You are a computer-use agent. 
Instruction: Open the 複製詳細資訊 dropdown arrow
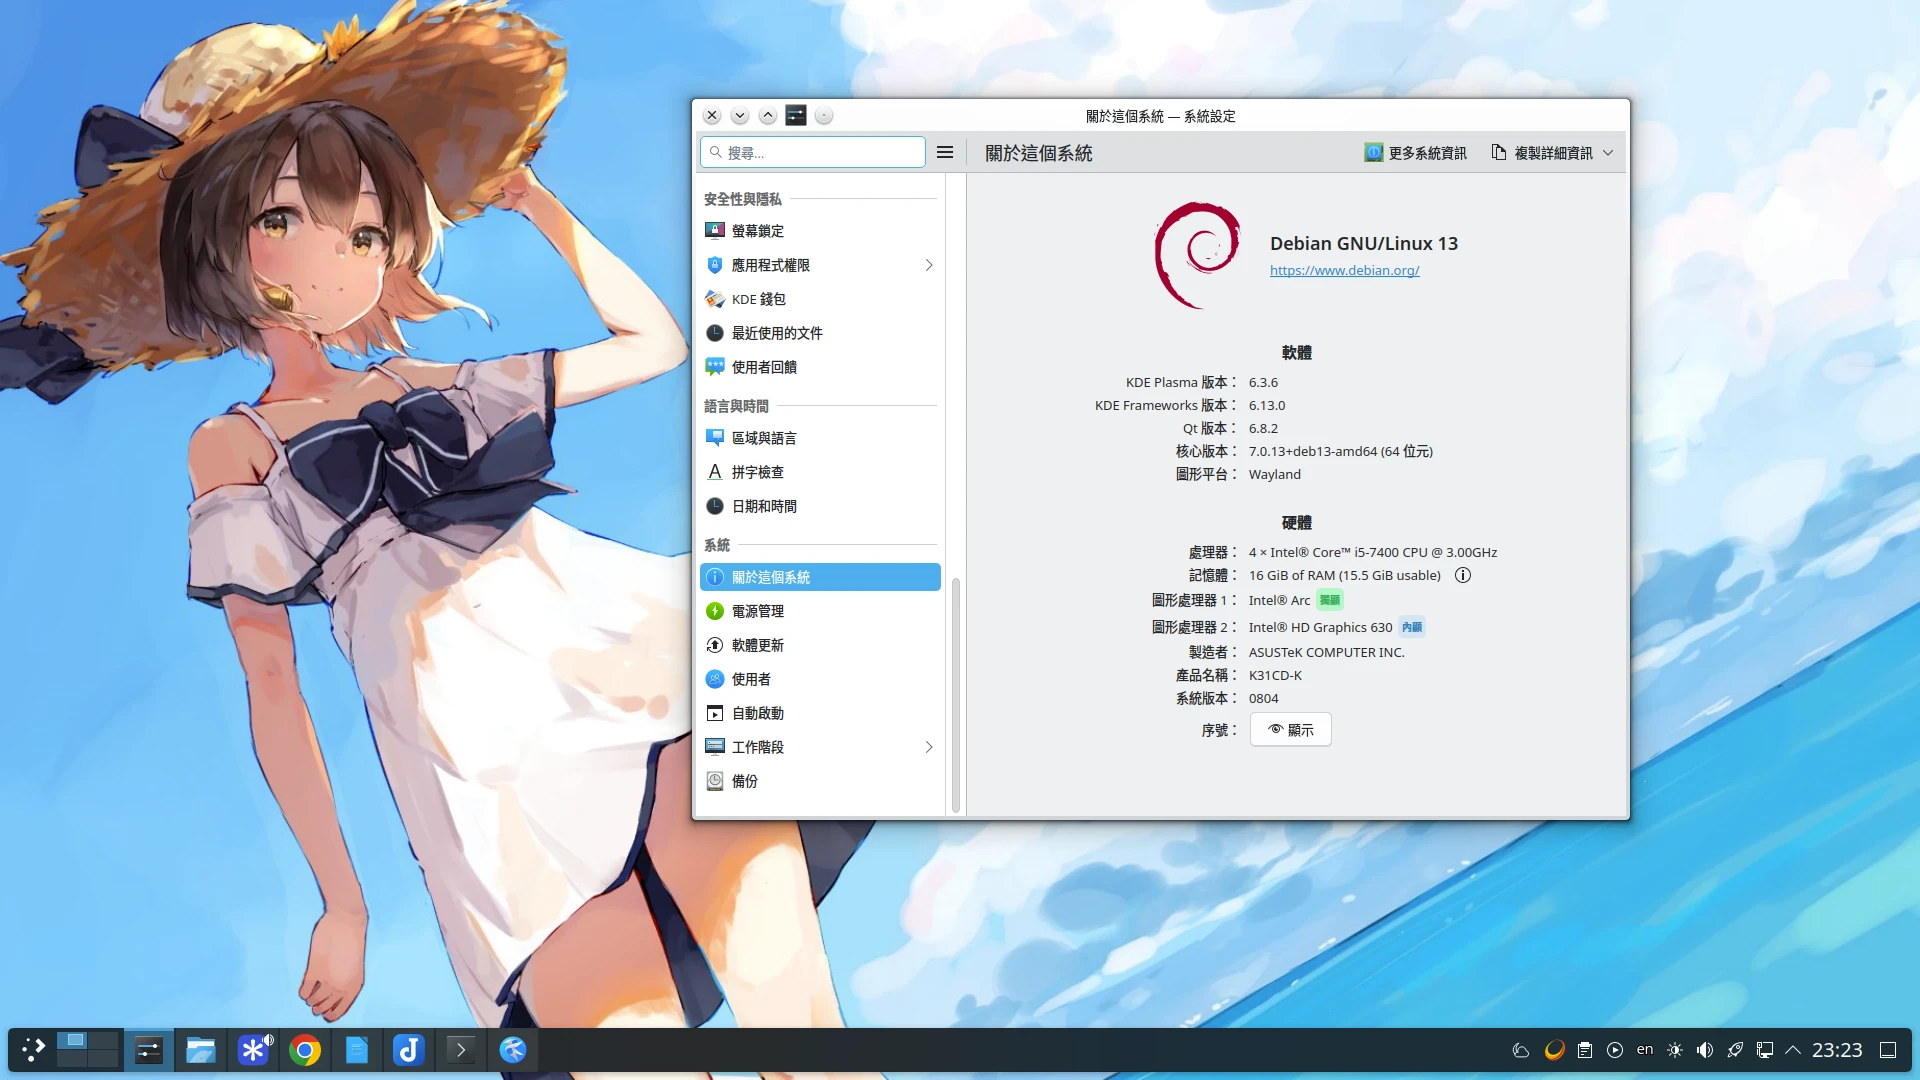click(x=1608, y=152)
